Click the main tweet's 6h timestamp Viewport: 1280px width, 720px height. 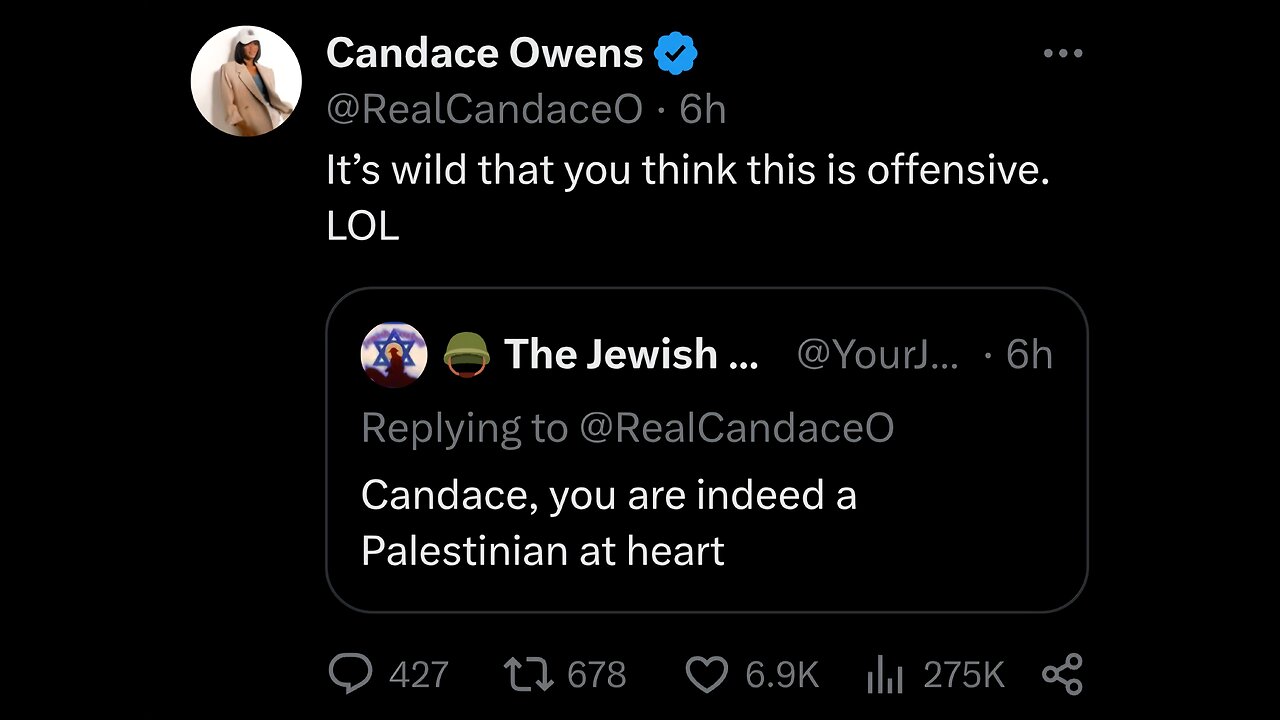pyautogui.click(x=703, y=109)
